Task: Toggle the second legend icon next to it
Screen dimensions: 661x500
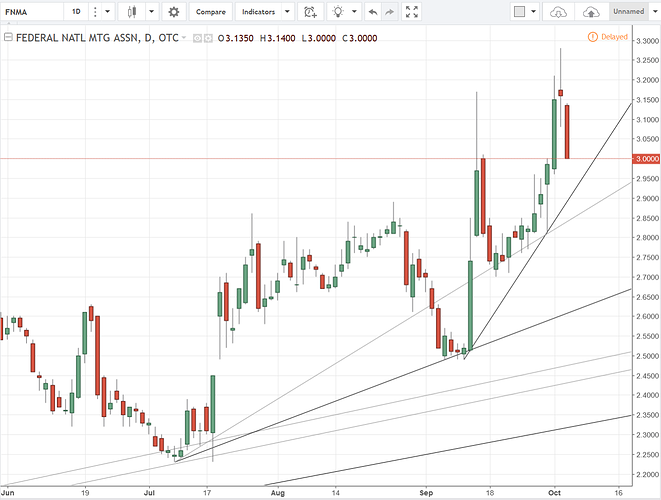Action: pyautogui.click(x=208, y=38)
